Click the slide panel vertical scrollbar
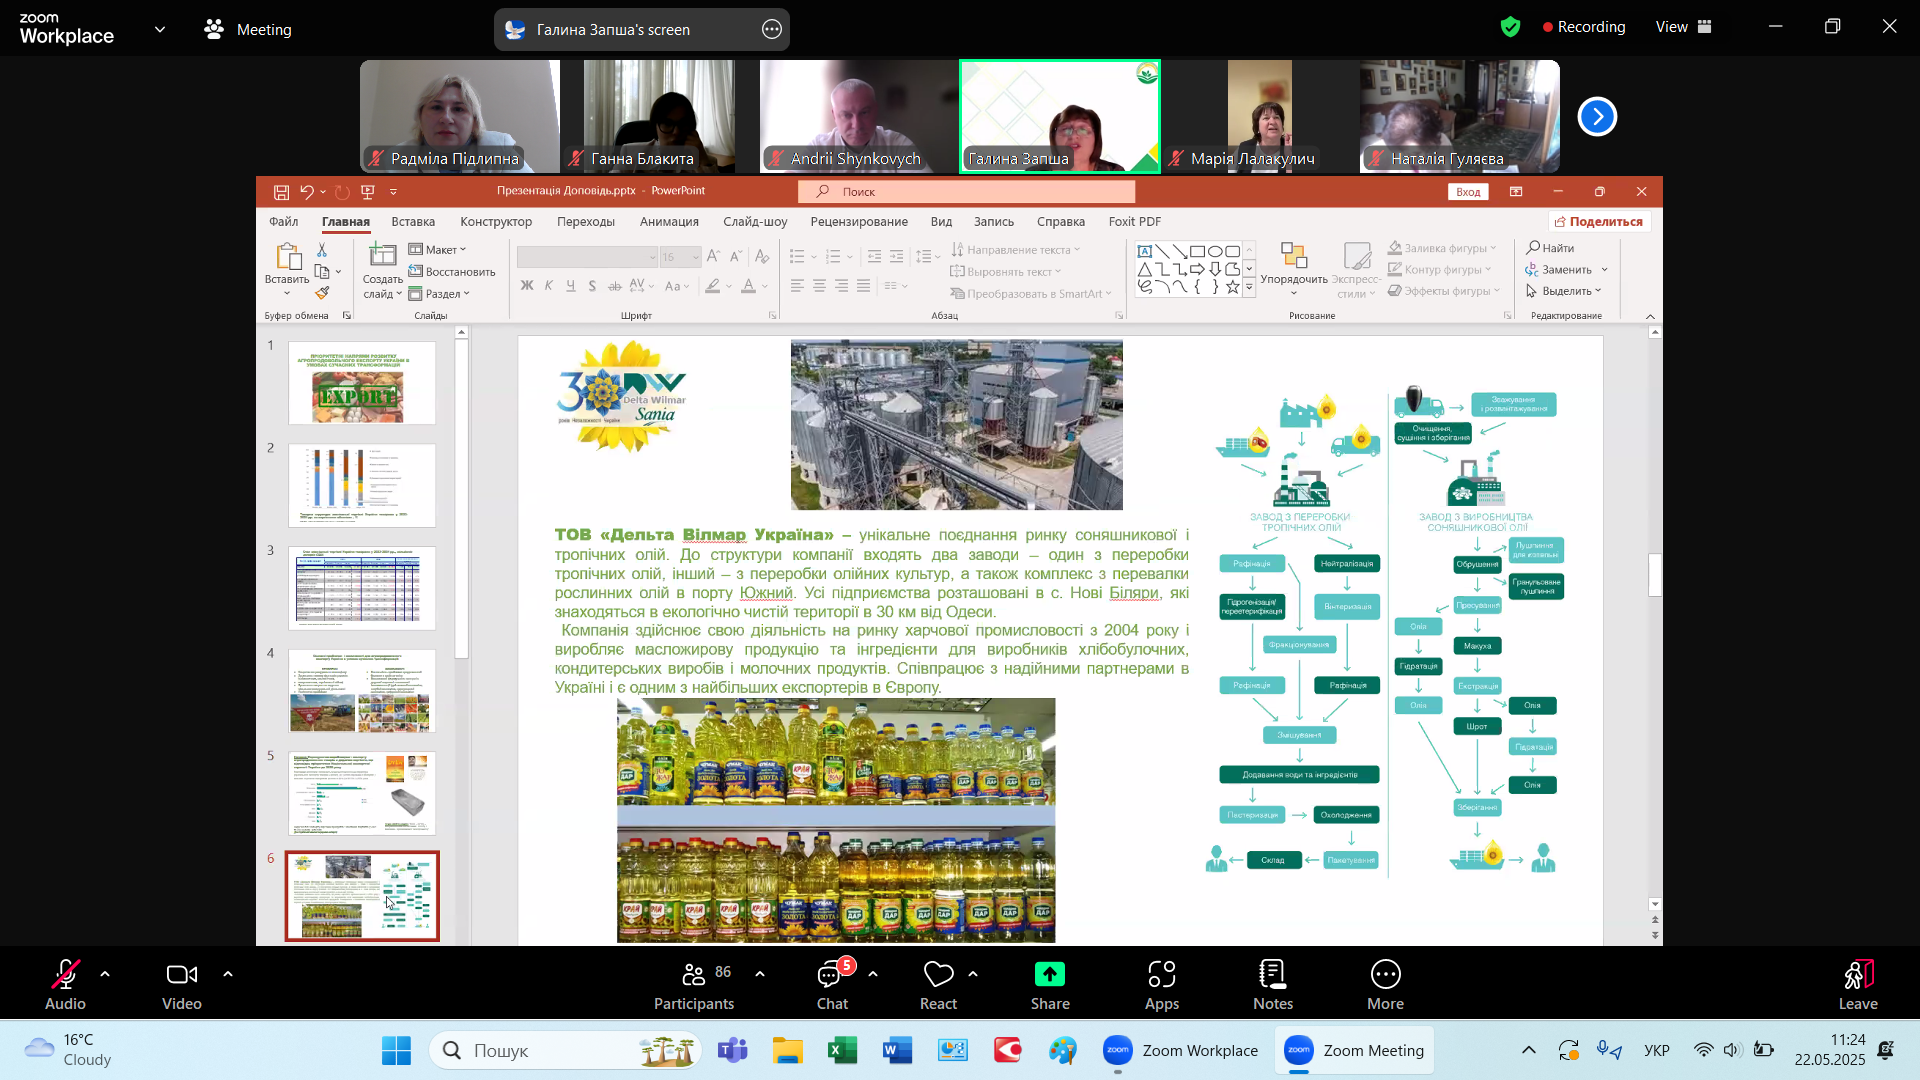 click(x=461, y=499)
